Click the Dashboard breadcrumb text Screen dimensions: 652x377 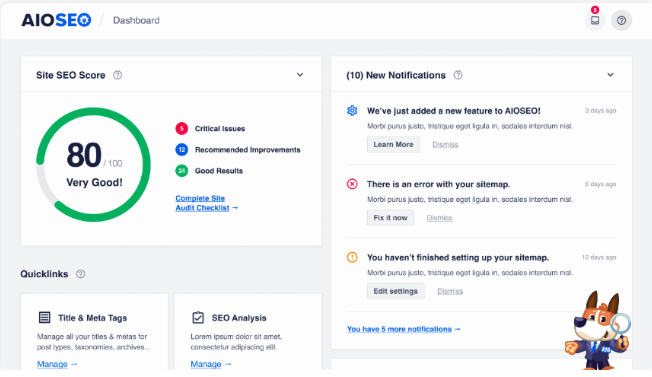point(136,20)
